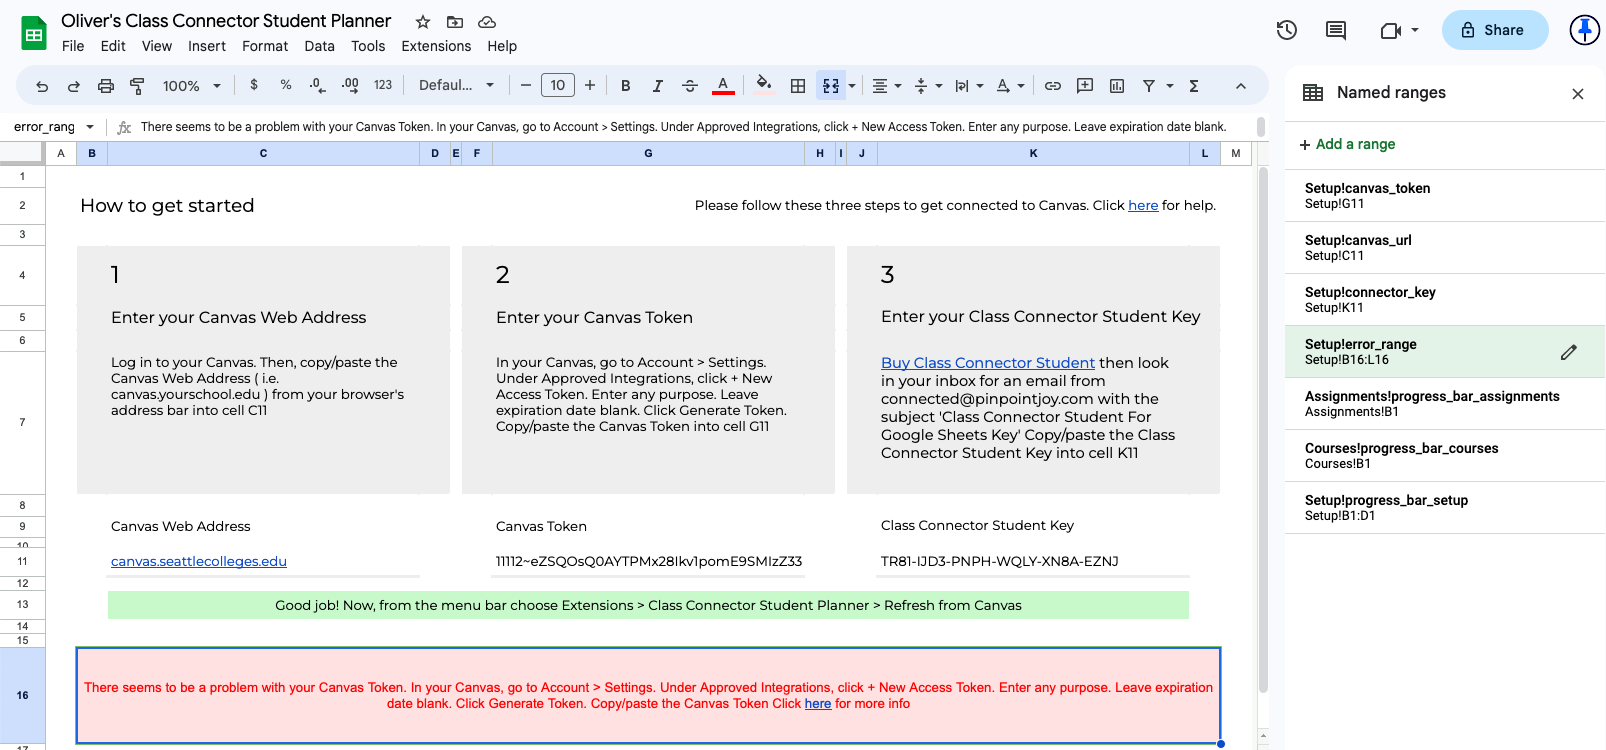Click the Share button
Screen dimensions: 1606x750
coord(1495,30)
